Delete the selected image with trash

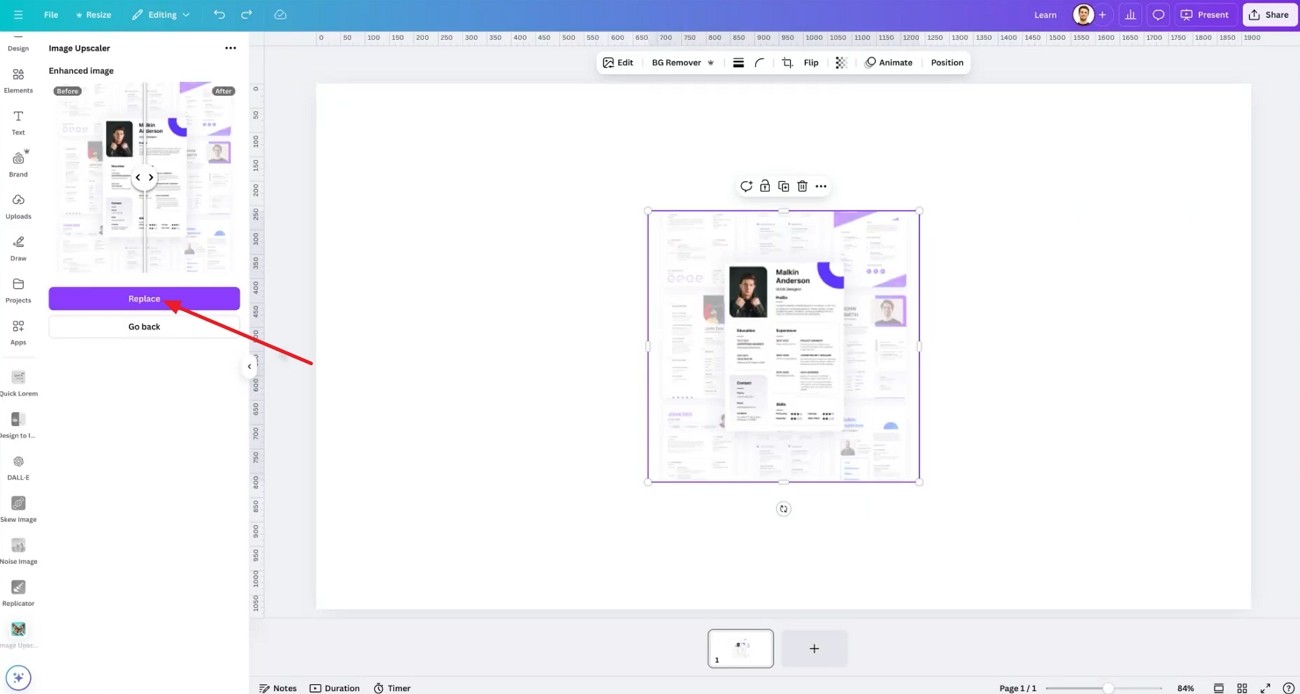[x=802, y=186]
